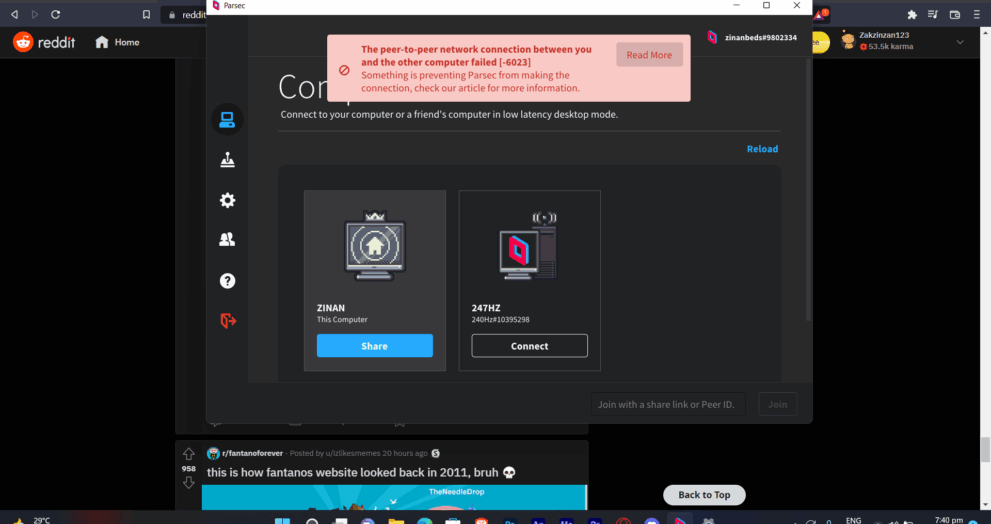This screenshot has height=524, width=991.
Task: Click the error -6023 headline text
Action: point(477,56)
